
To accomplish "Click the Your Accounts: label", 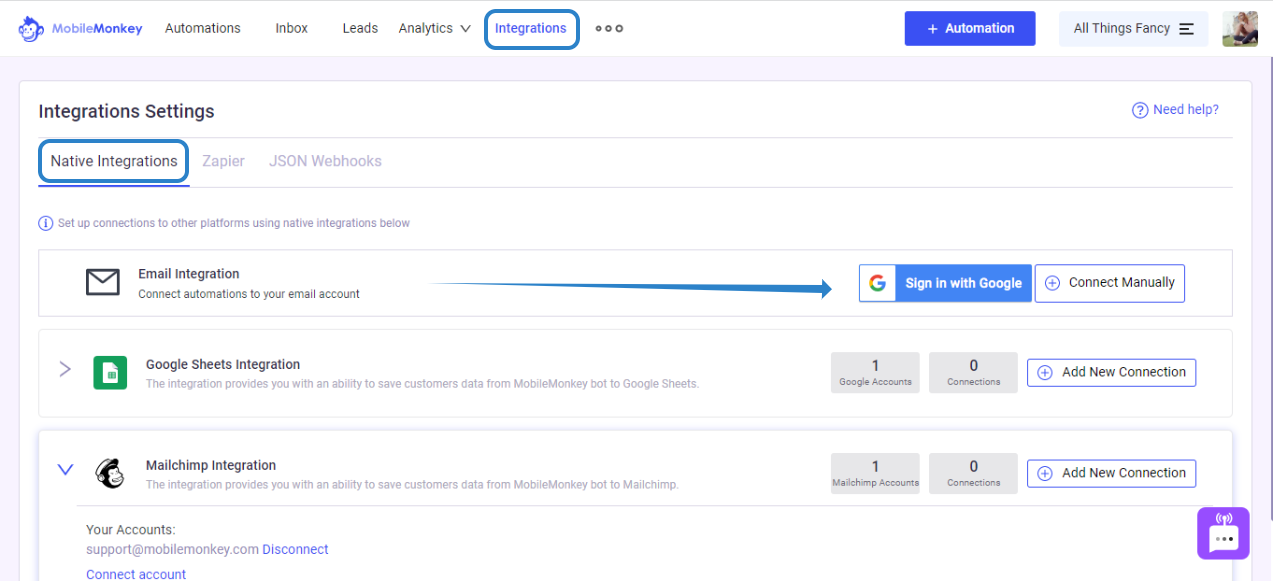I will pos(131,530).
